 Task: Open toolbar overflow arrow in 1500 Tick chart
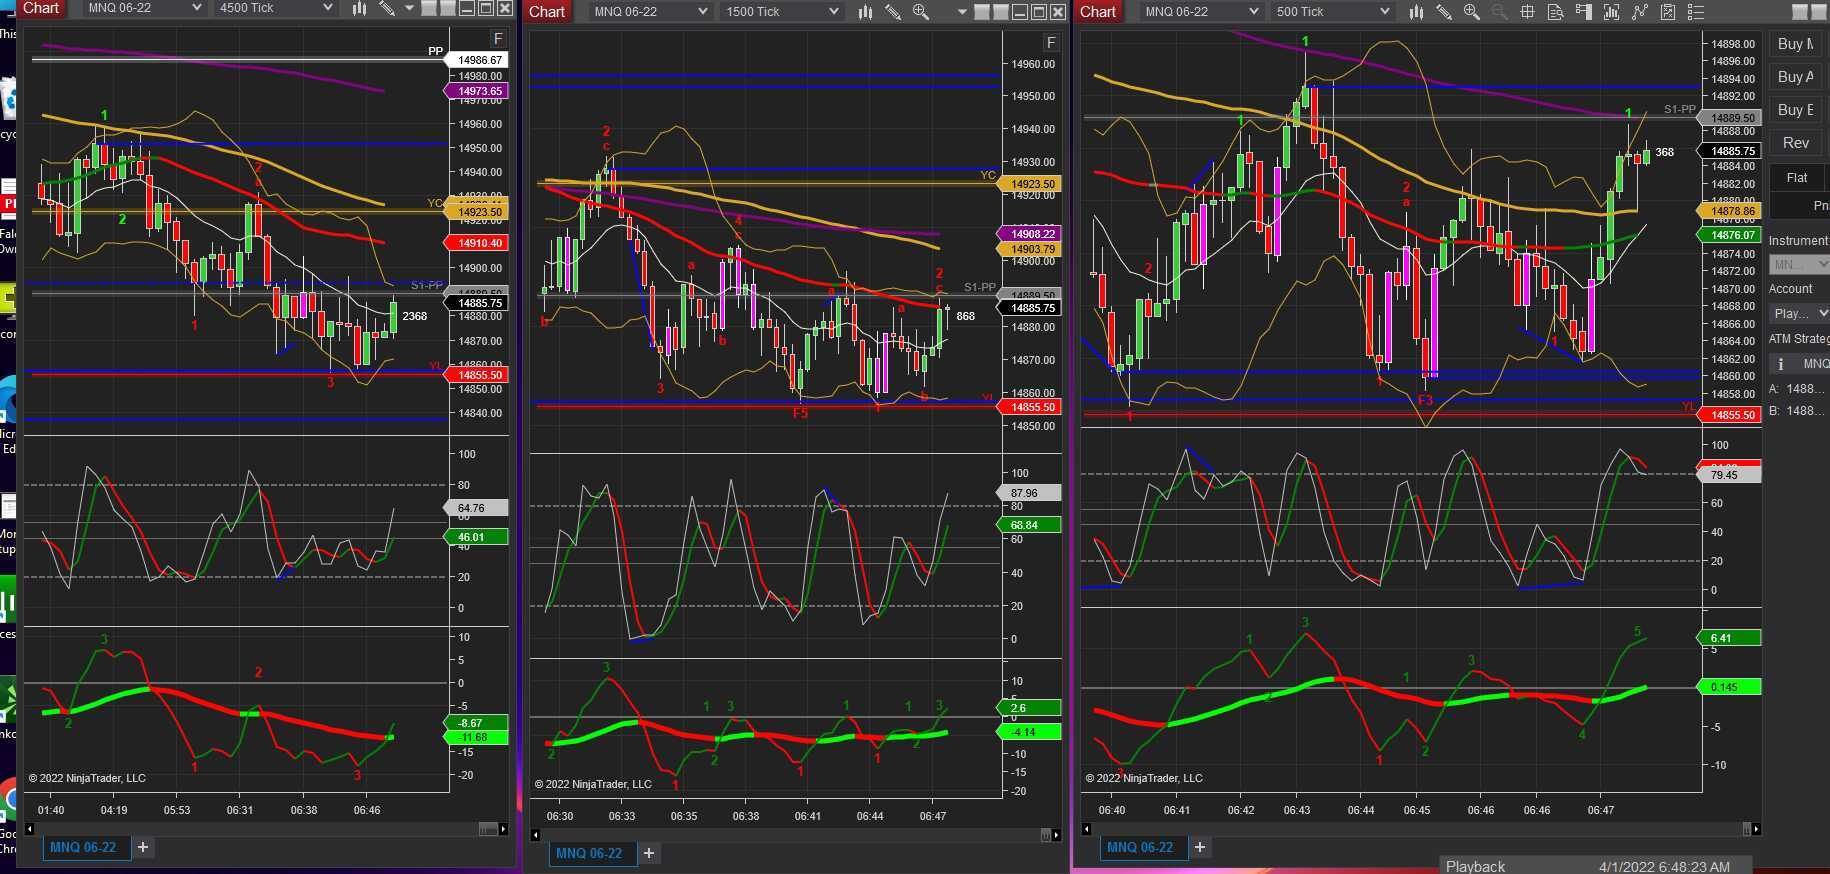(961, 13)
